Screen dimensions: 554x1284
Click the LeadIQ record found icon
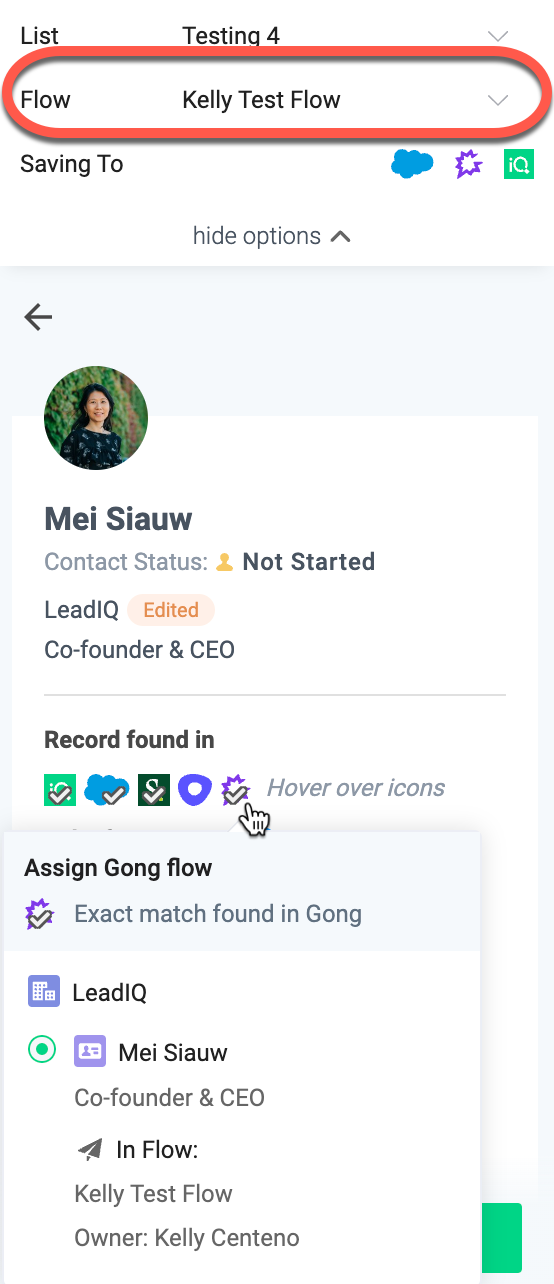click(x=60, y=789)
